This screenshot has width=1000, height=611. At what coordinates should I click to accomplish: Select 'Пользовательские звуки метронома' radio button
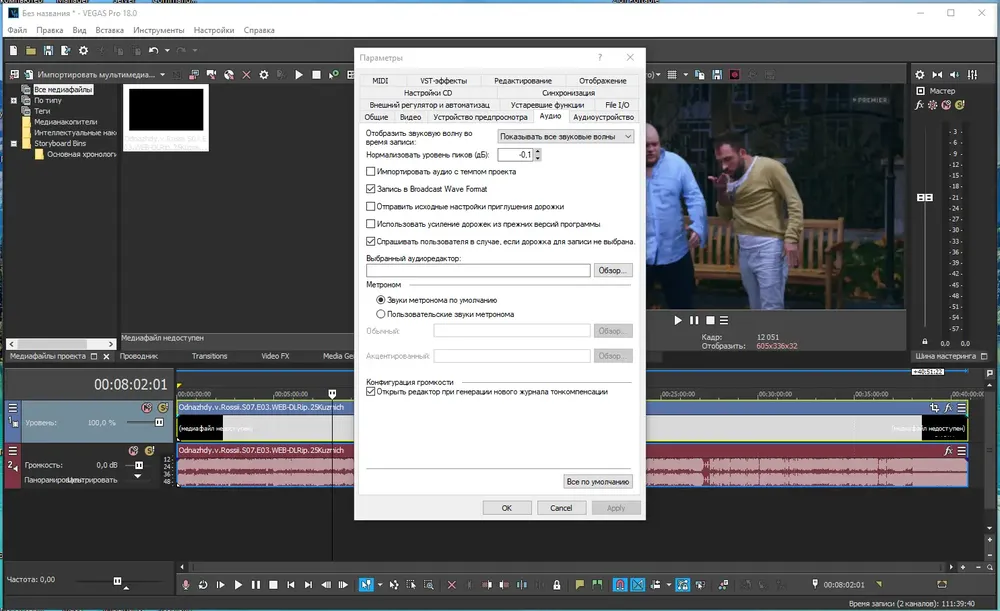pos(380,314)
